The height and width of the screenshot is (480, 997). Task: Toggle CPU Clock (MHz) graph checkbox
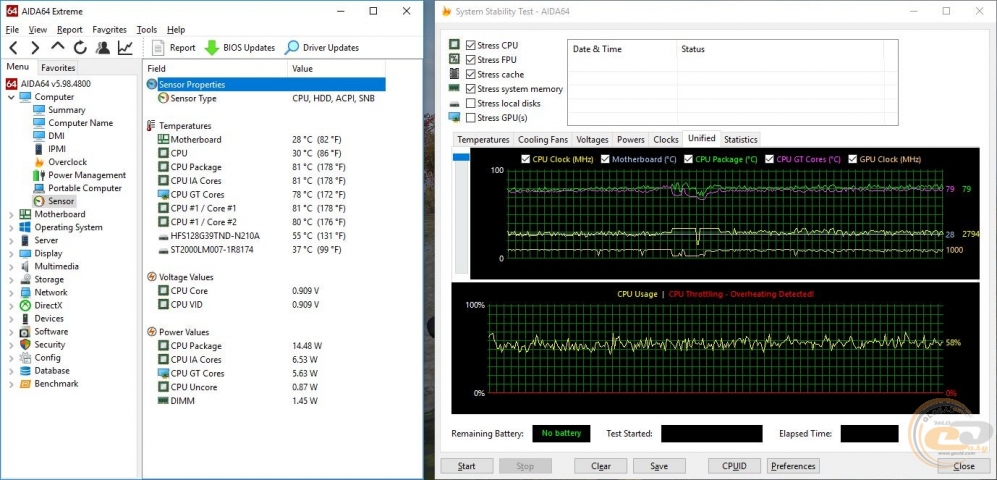[525, 159]
